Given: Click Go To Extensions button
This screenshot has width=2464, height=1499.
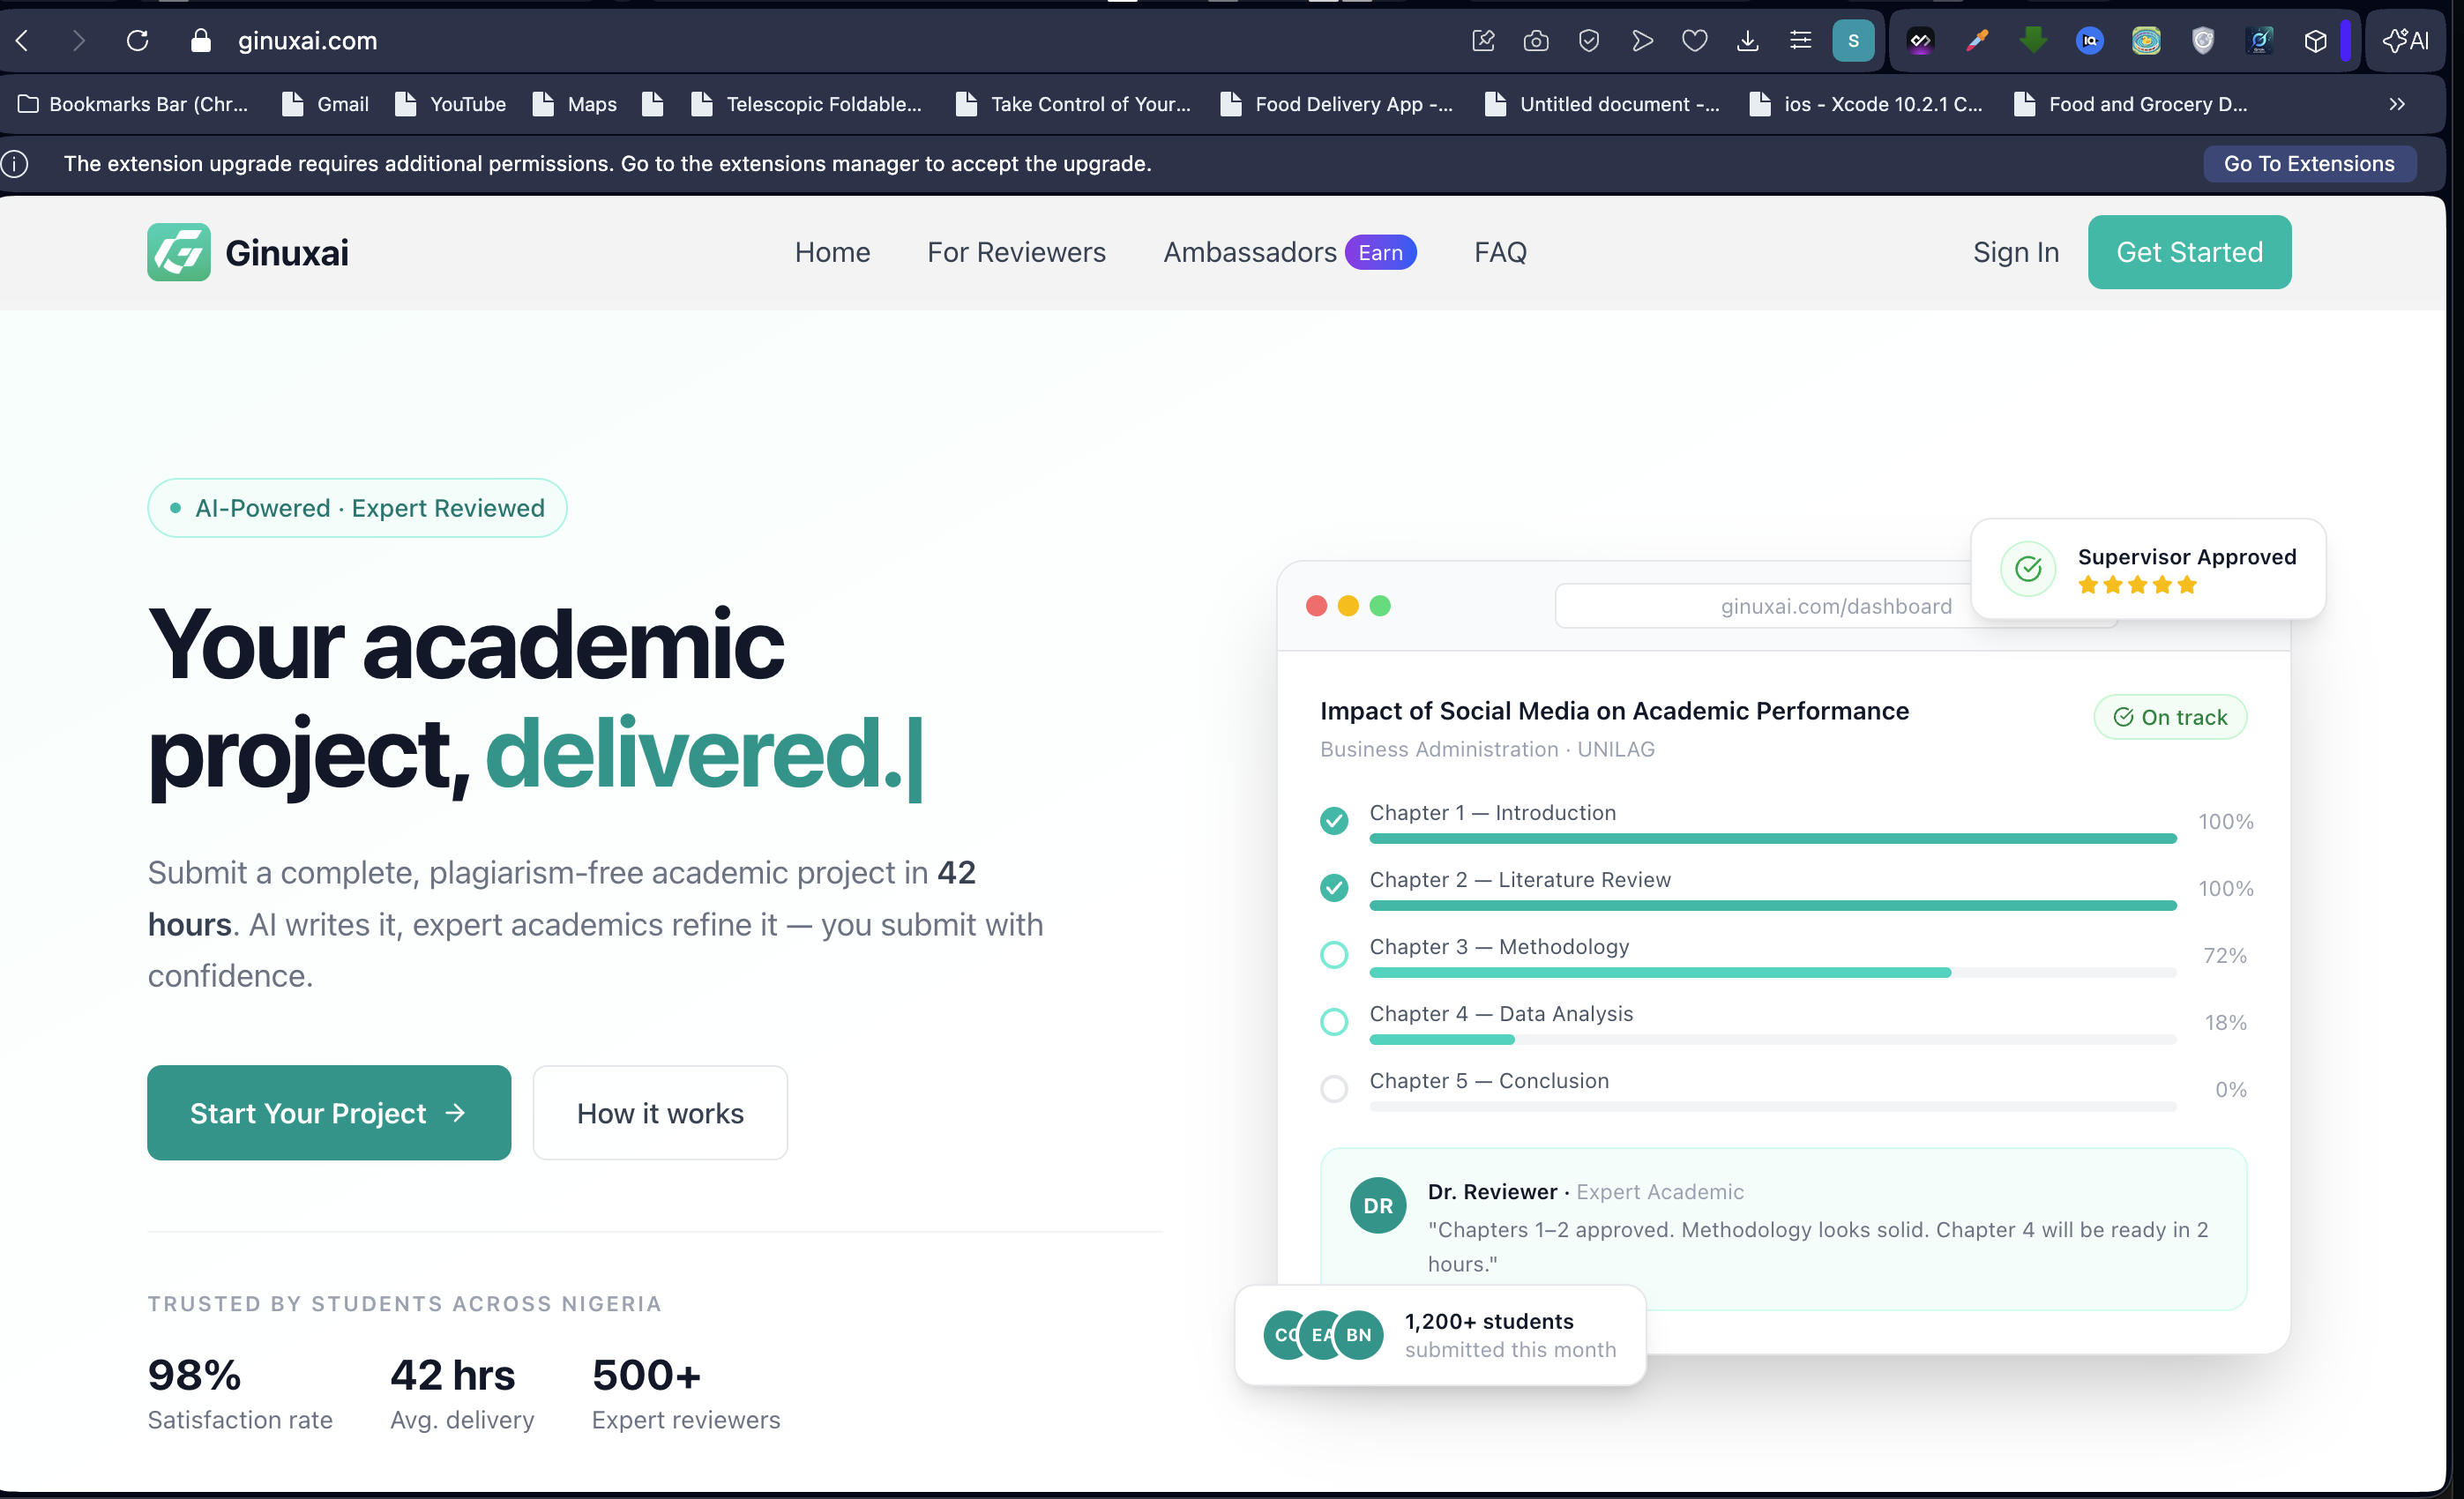Looking at the screenshot, I should (x=2309, y=163).
